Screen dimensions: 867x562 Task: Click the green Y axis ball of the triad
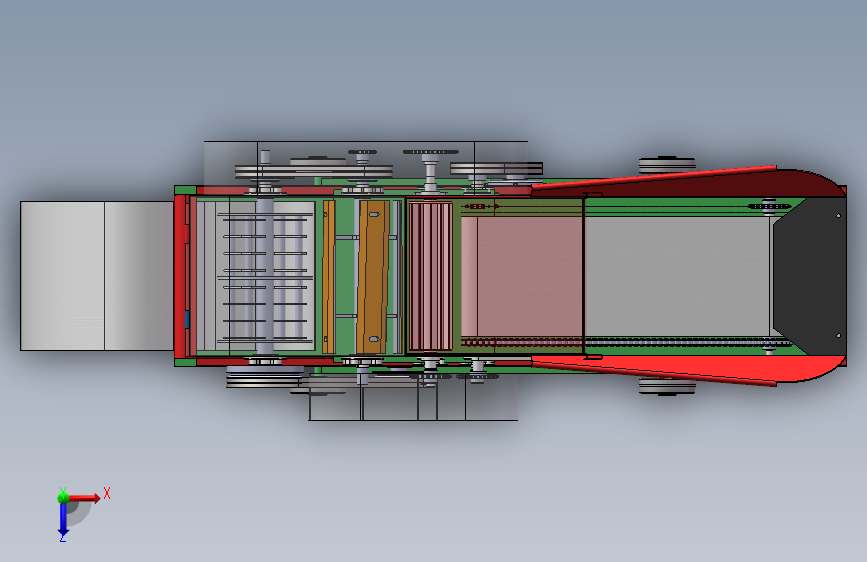pyautogui.click(x=63, y=498)
